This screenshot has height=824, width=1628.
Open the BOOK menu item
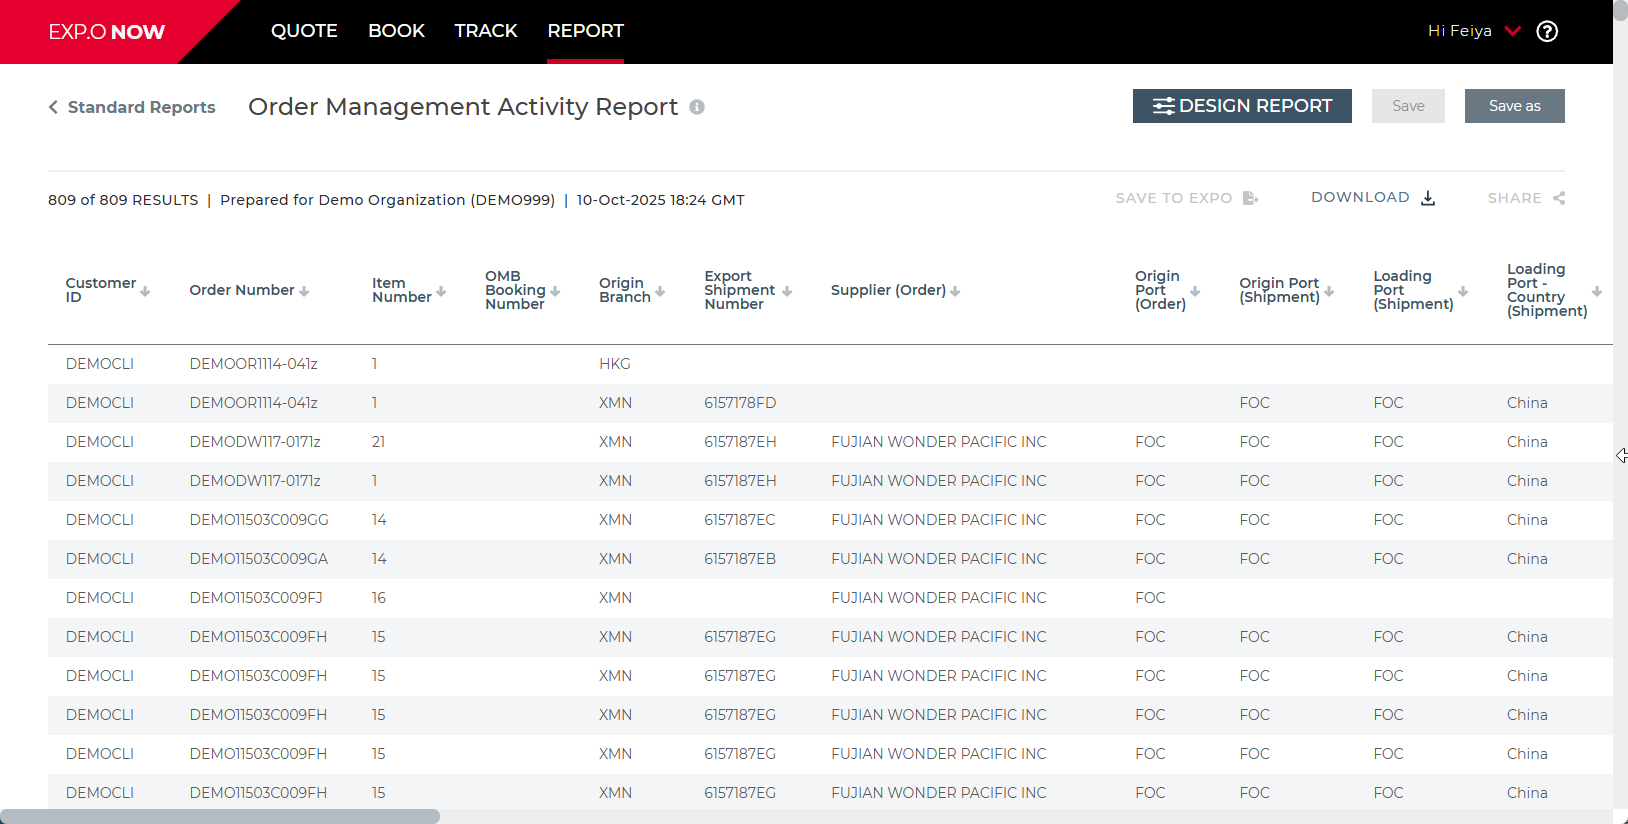(396, 31)
